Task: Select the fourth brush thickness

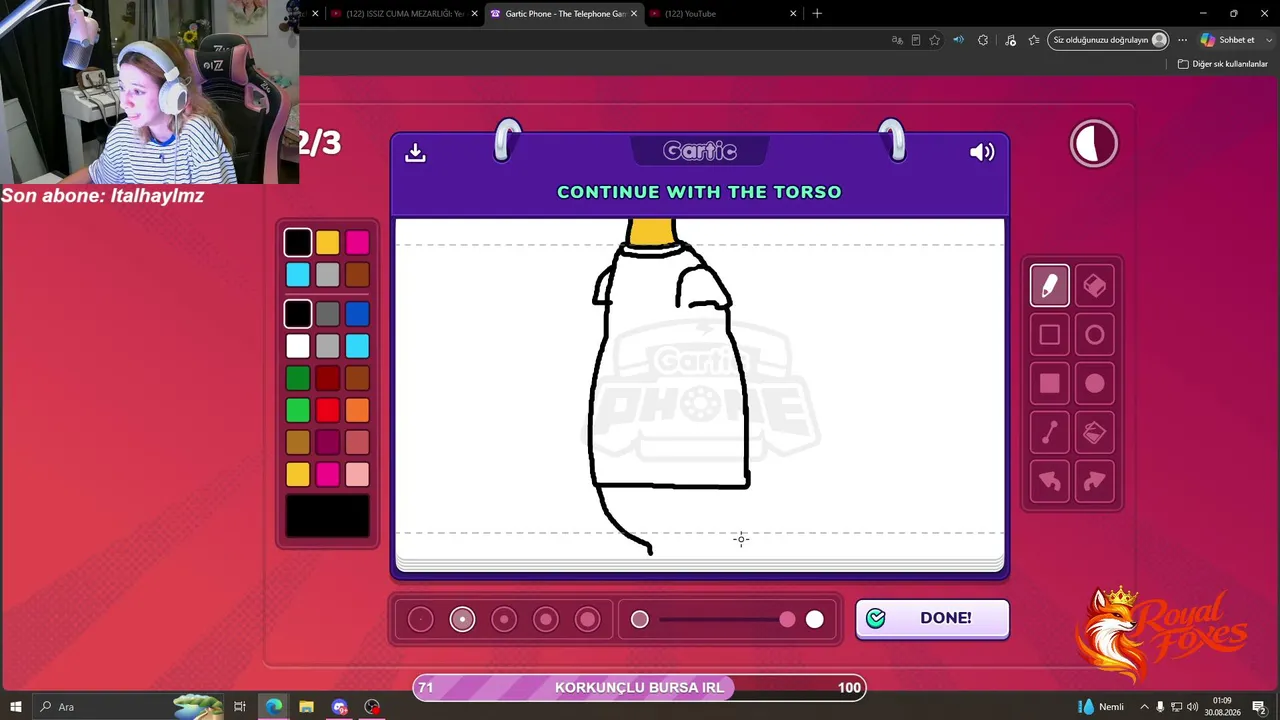Action: (546, 620)
